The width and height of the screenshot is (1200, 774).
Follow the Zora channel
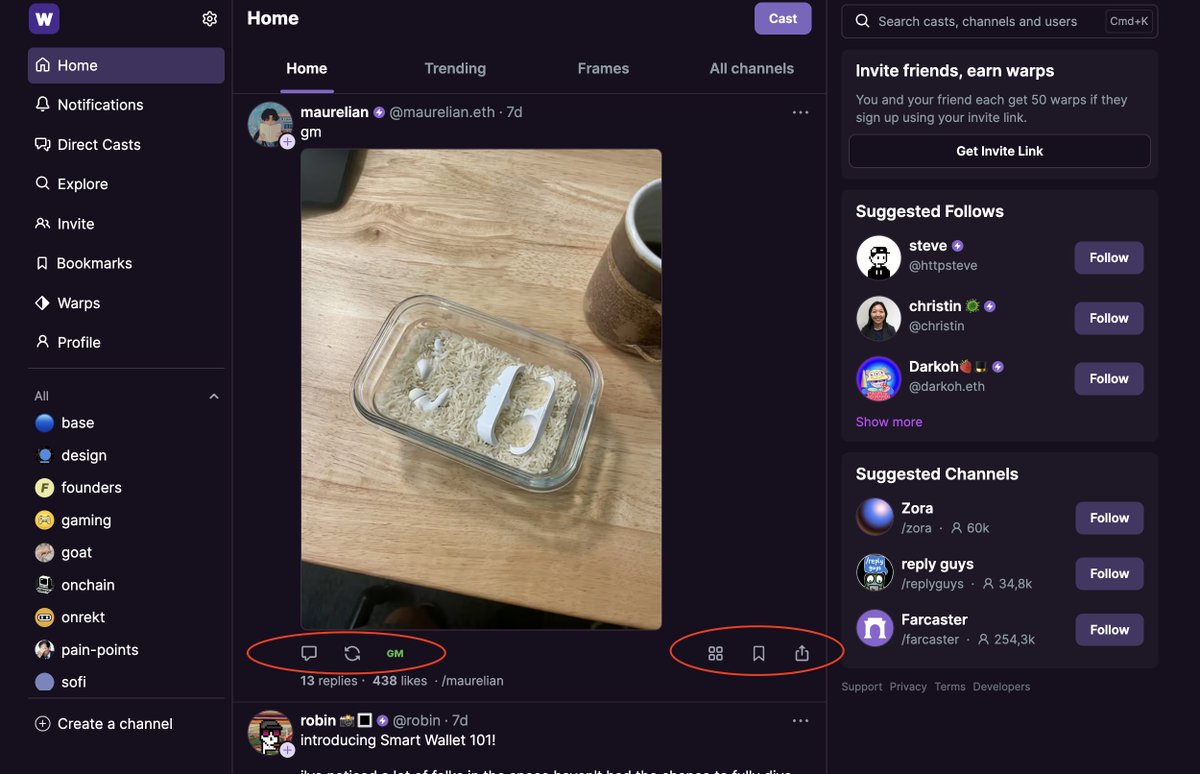tap(1109, 518)
